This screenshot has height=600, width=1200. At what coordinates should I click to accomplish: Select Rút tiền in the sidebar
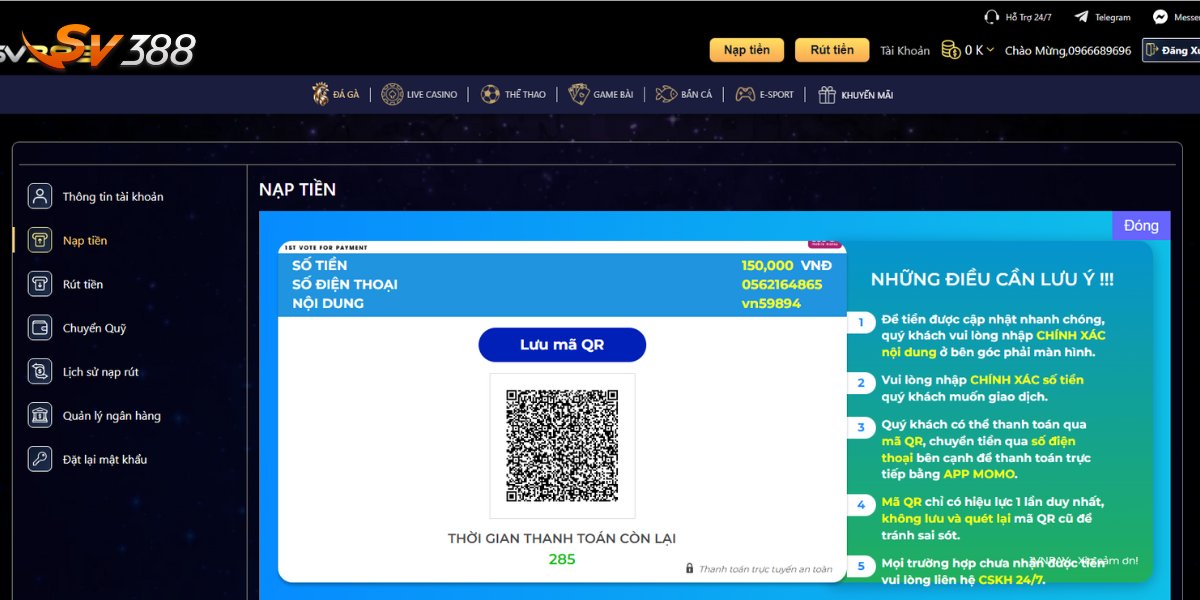(x=83, y=284)
